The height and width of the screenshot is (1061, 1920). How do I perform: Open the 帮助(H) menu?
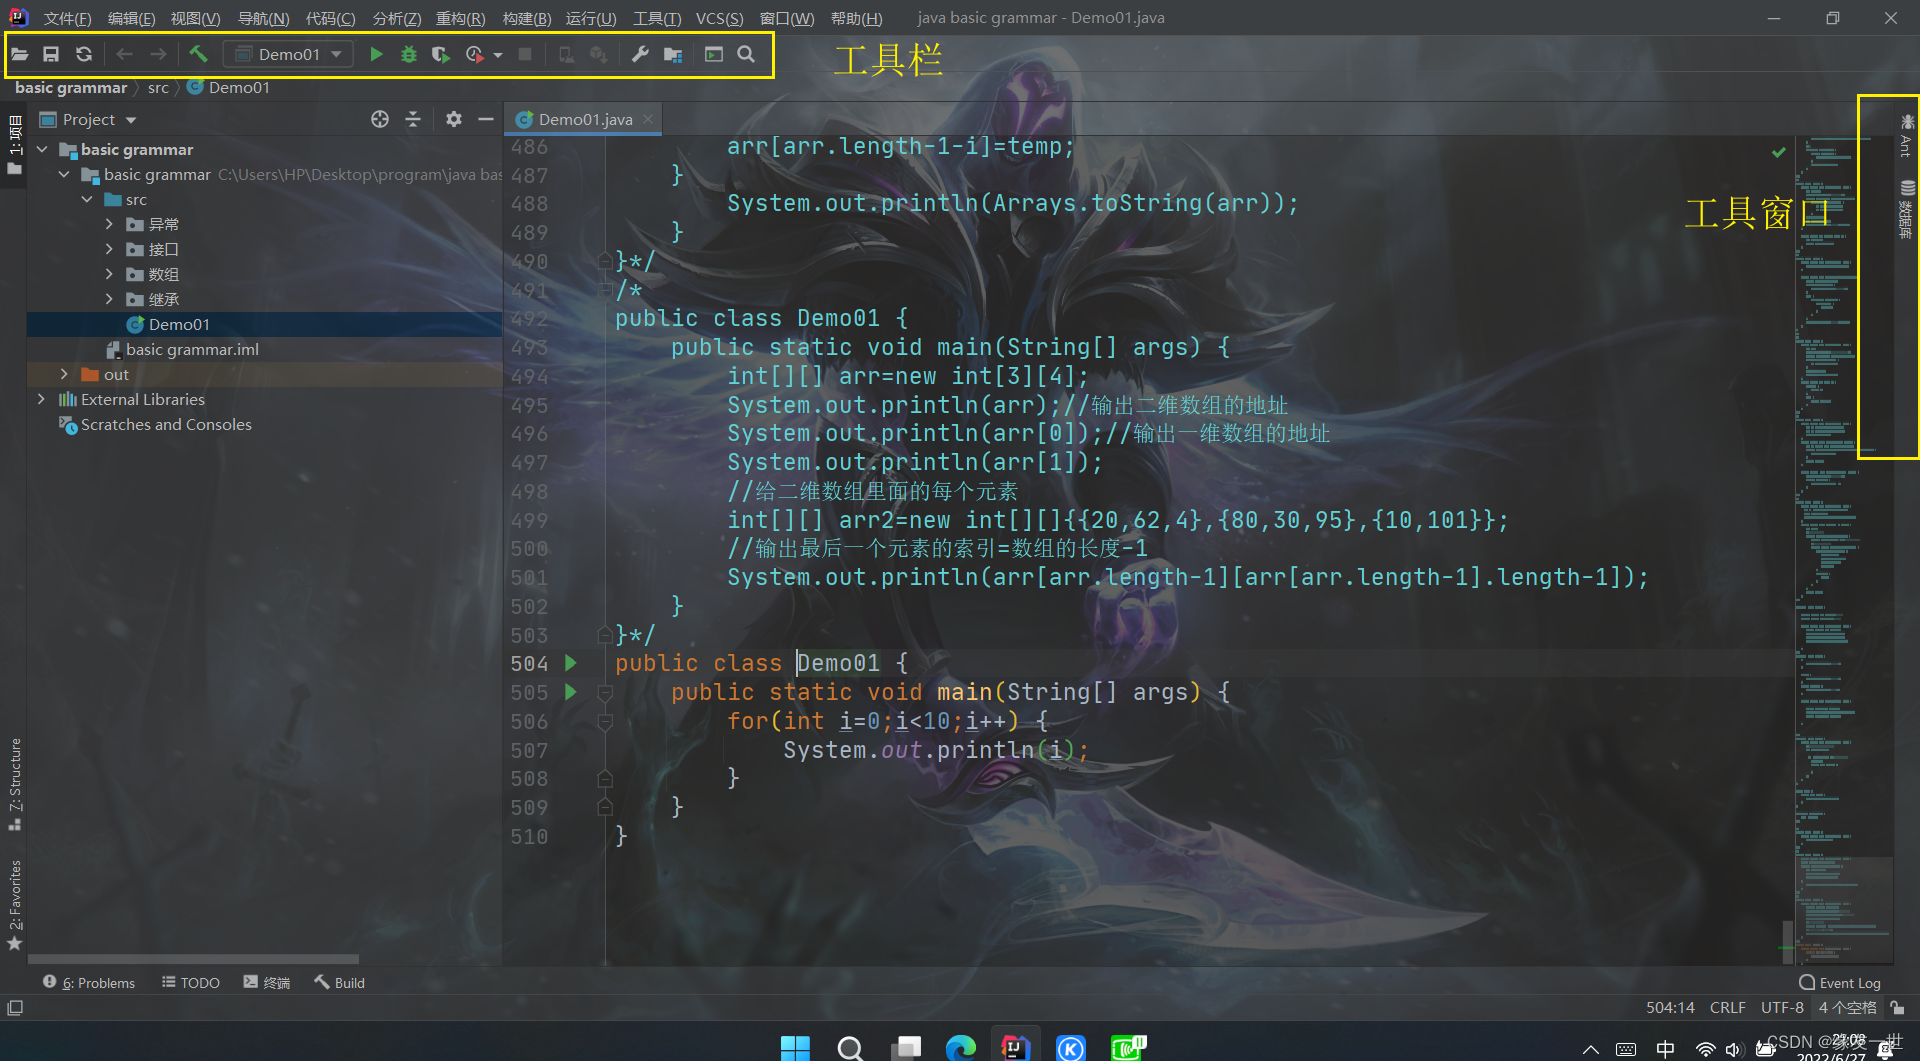856,18
